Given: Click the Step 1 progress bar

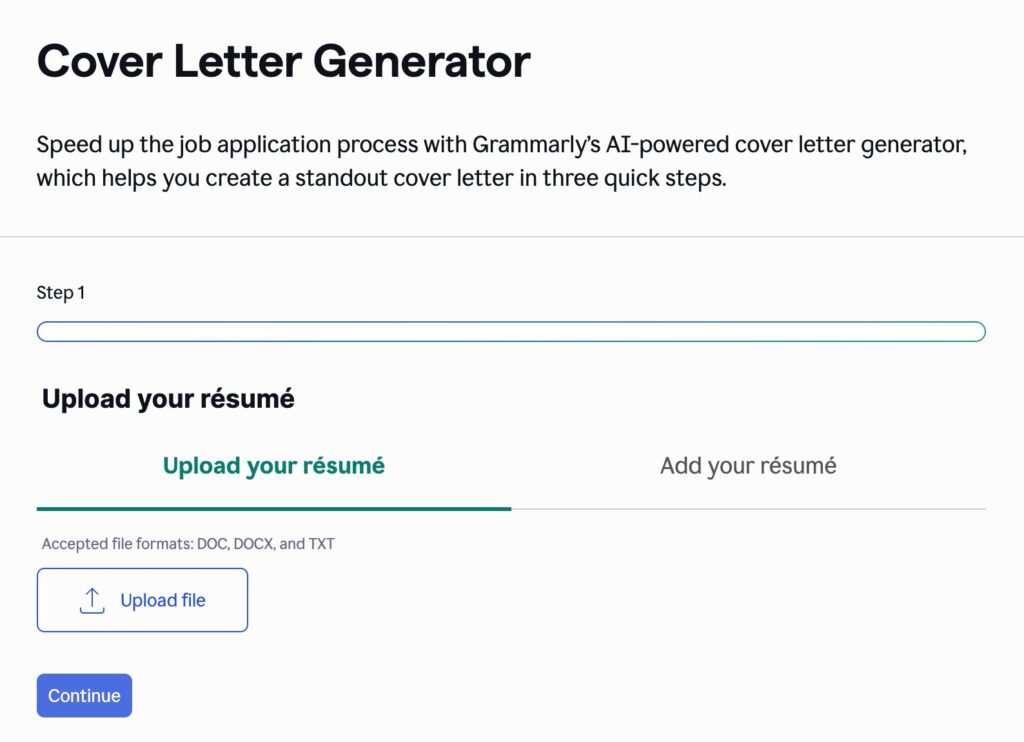Looking at the screenshot, I should (511, 332).
